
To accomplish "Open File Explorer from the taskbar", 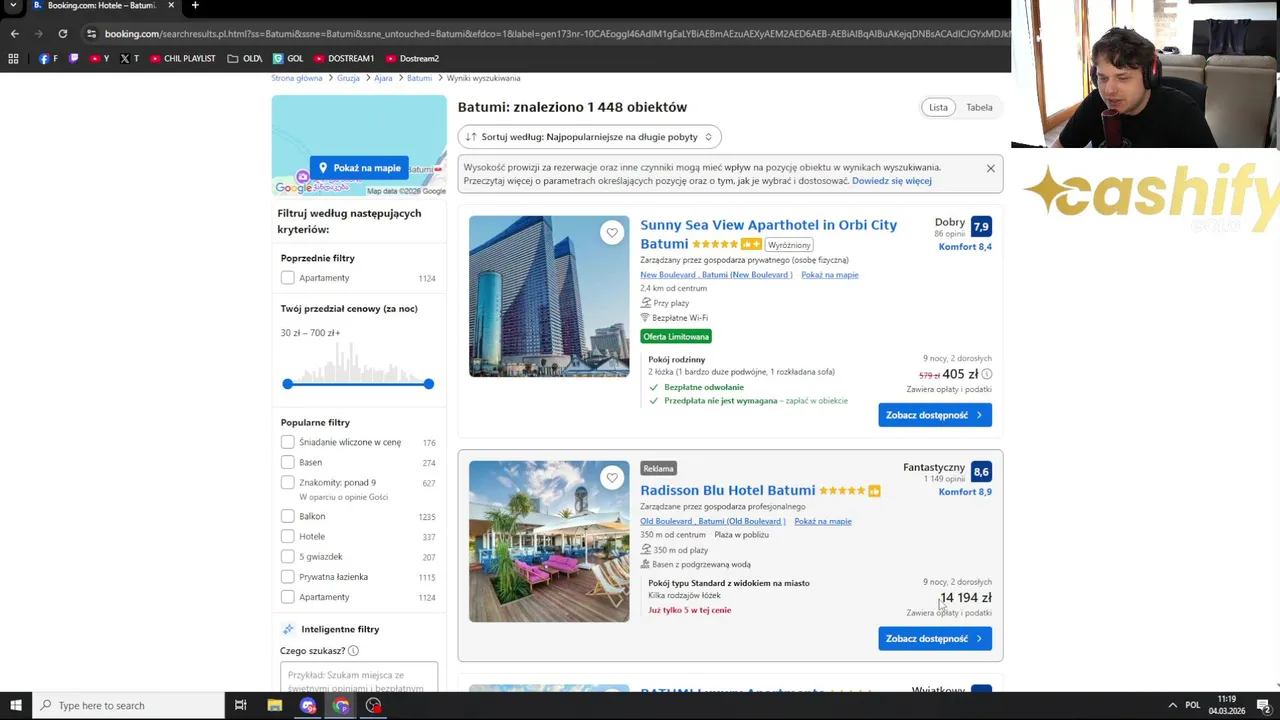I will [x=274, y=705].
